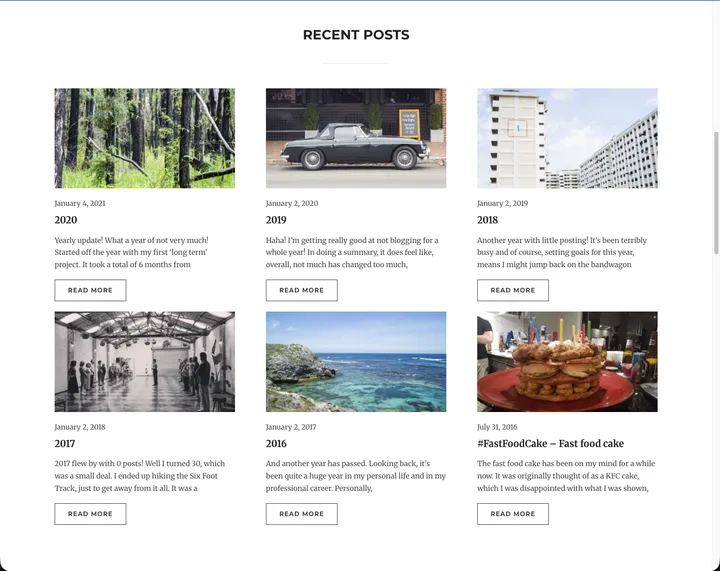Click the "January 4, 2021" post date
Image resolution: width=720 pixels, height=571 pixels.
pyautogui.click(x=80, y=203)
